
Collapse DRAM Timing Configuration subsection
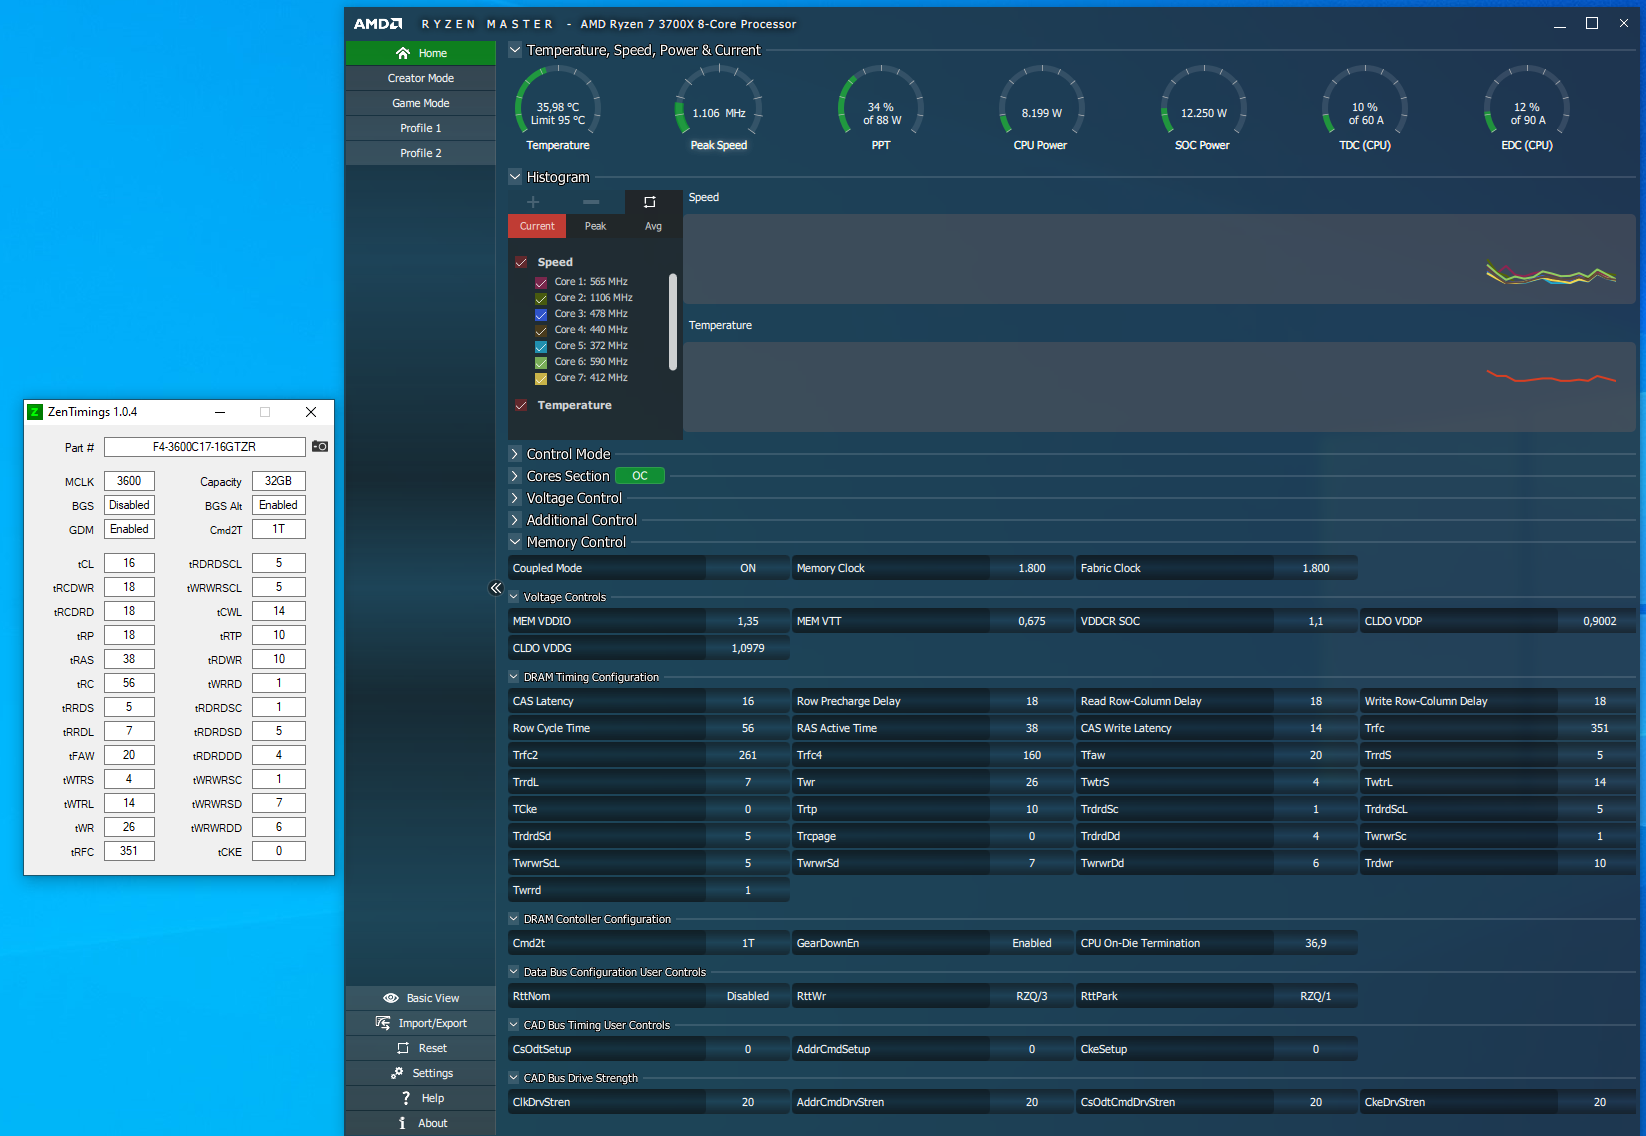pos(514,677)
